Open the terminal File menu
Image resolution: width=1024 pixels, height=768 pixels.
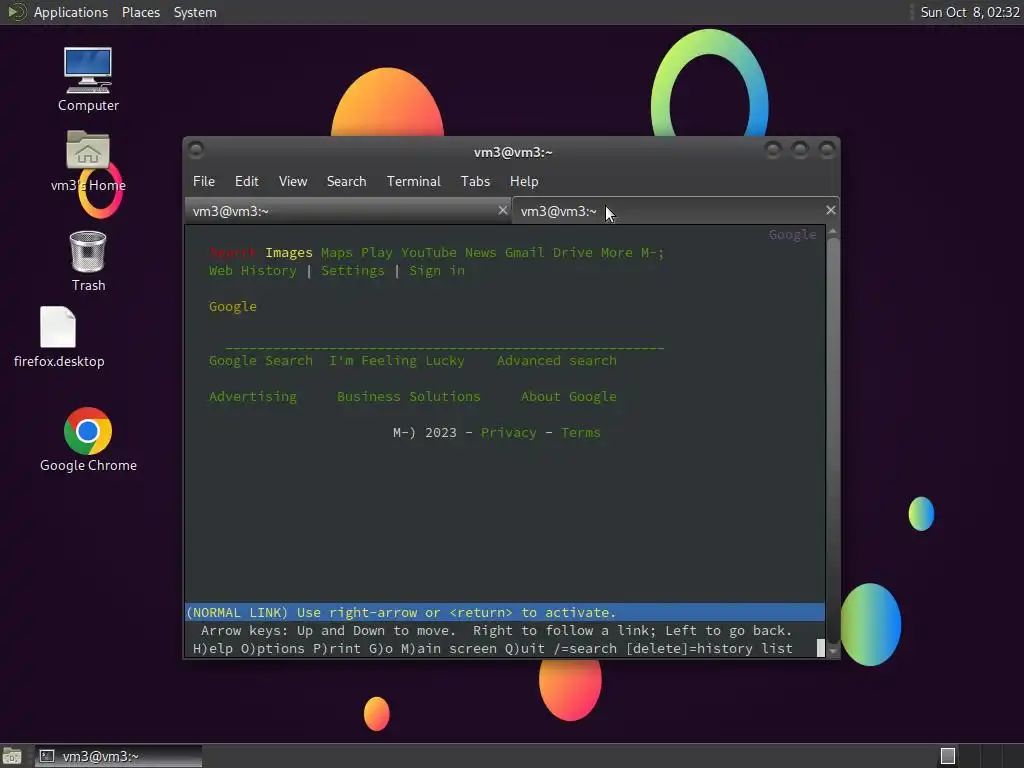204,182
